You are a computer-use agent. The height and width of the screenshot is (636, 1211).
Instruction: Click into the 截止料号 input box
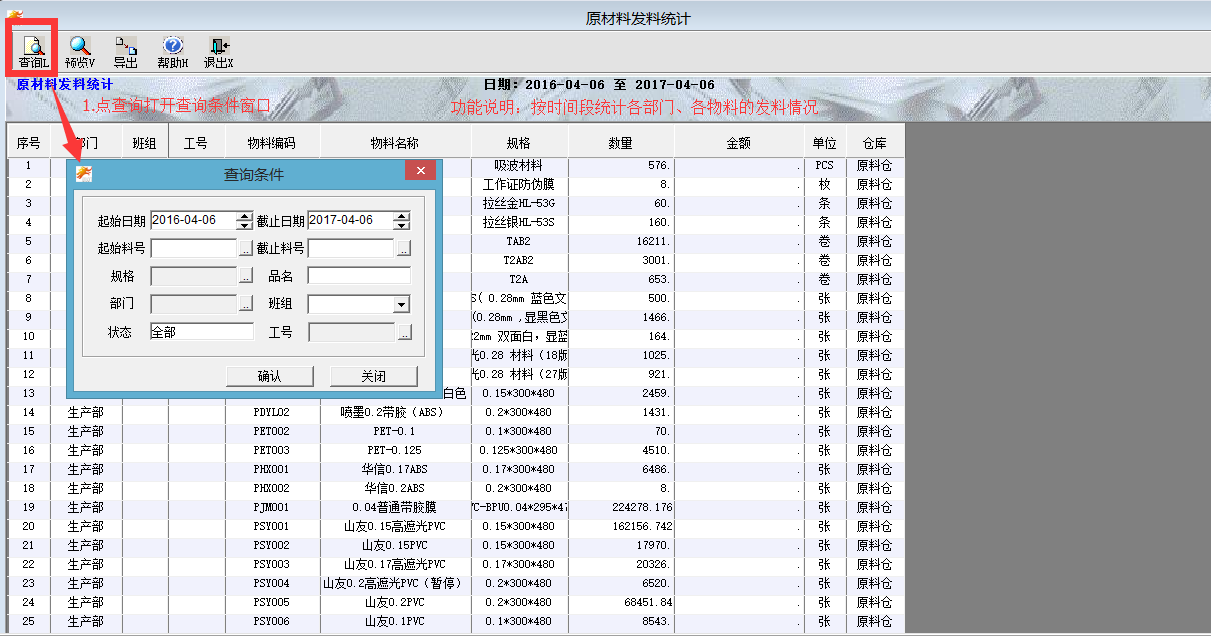[350, 248]
